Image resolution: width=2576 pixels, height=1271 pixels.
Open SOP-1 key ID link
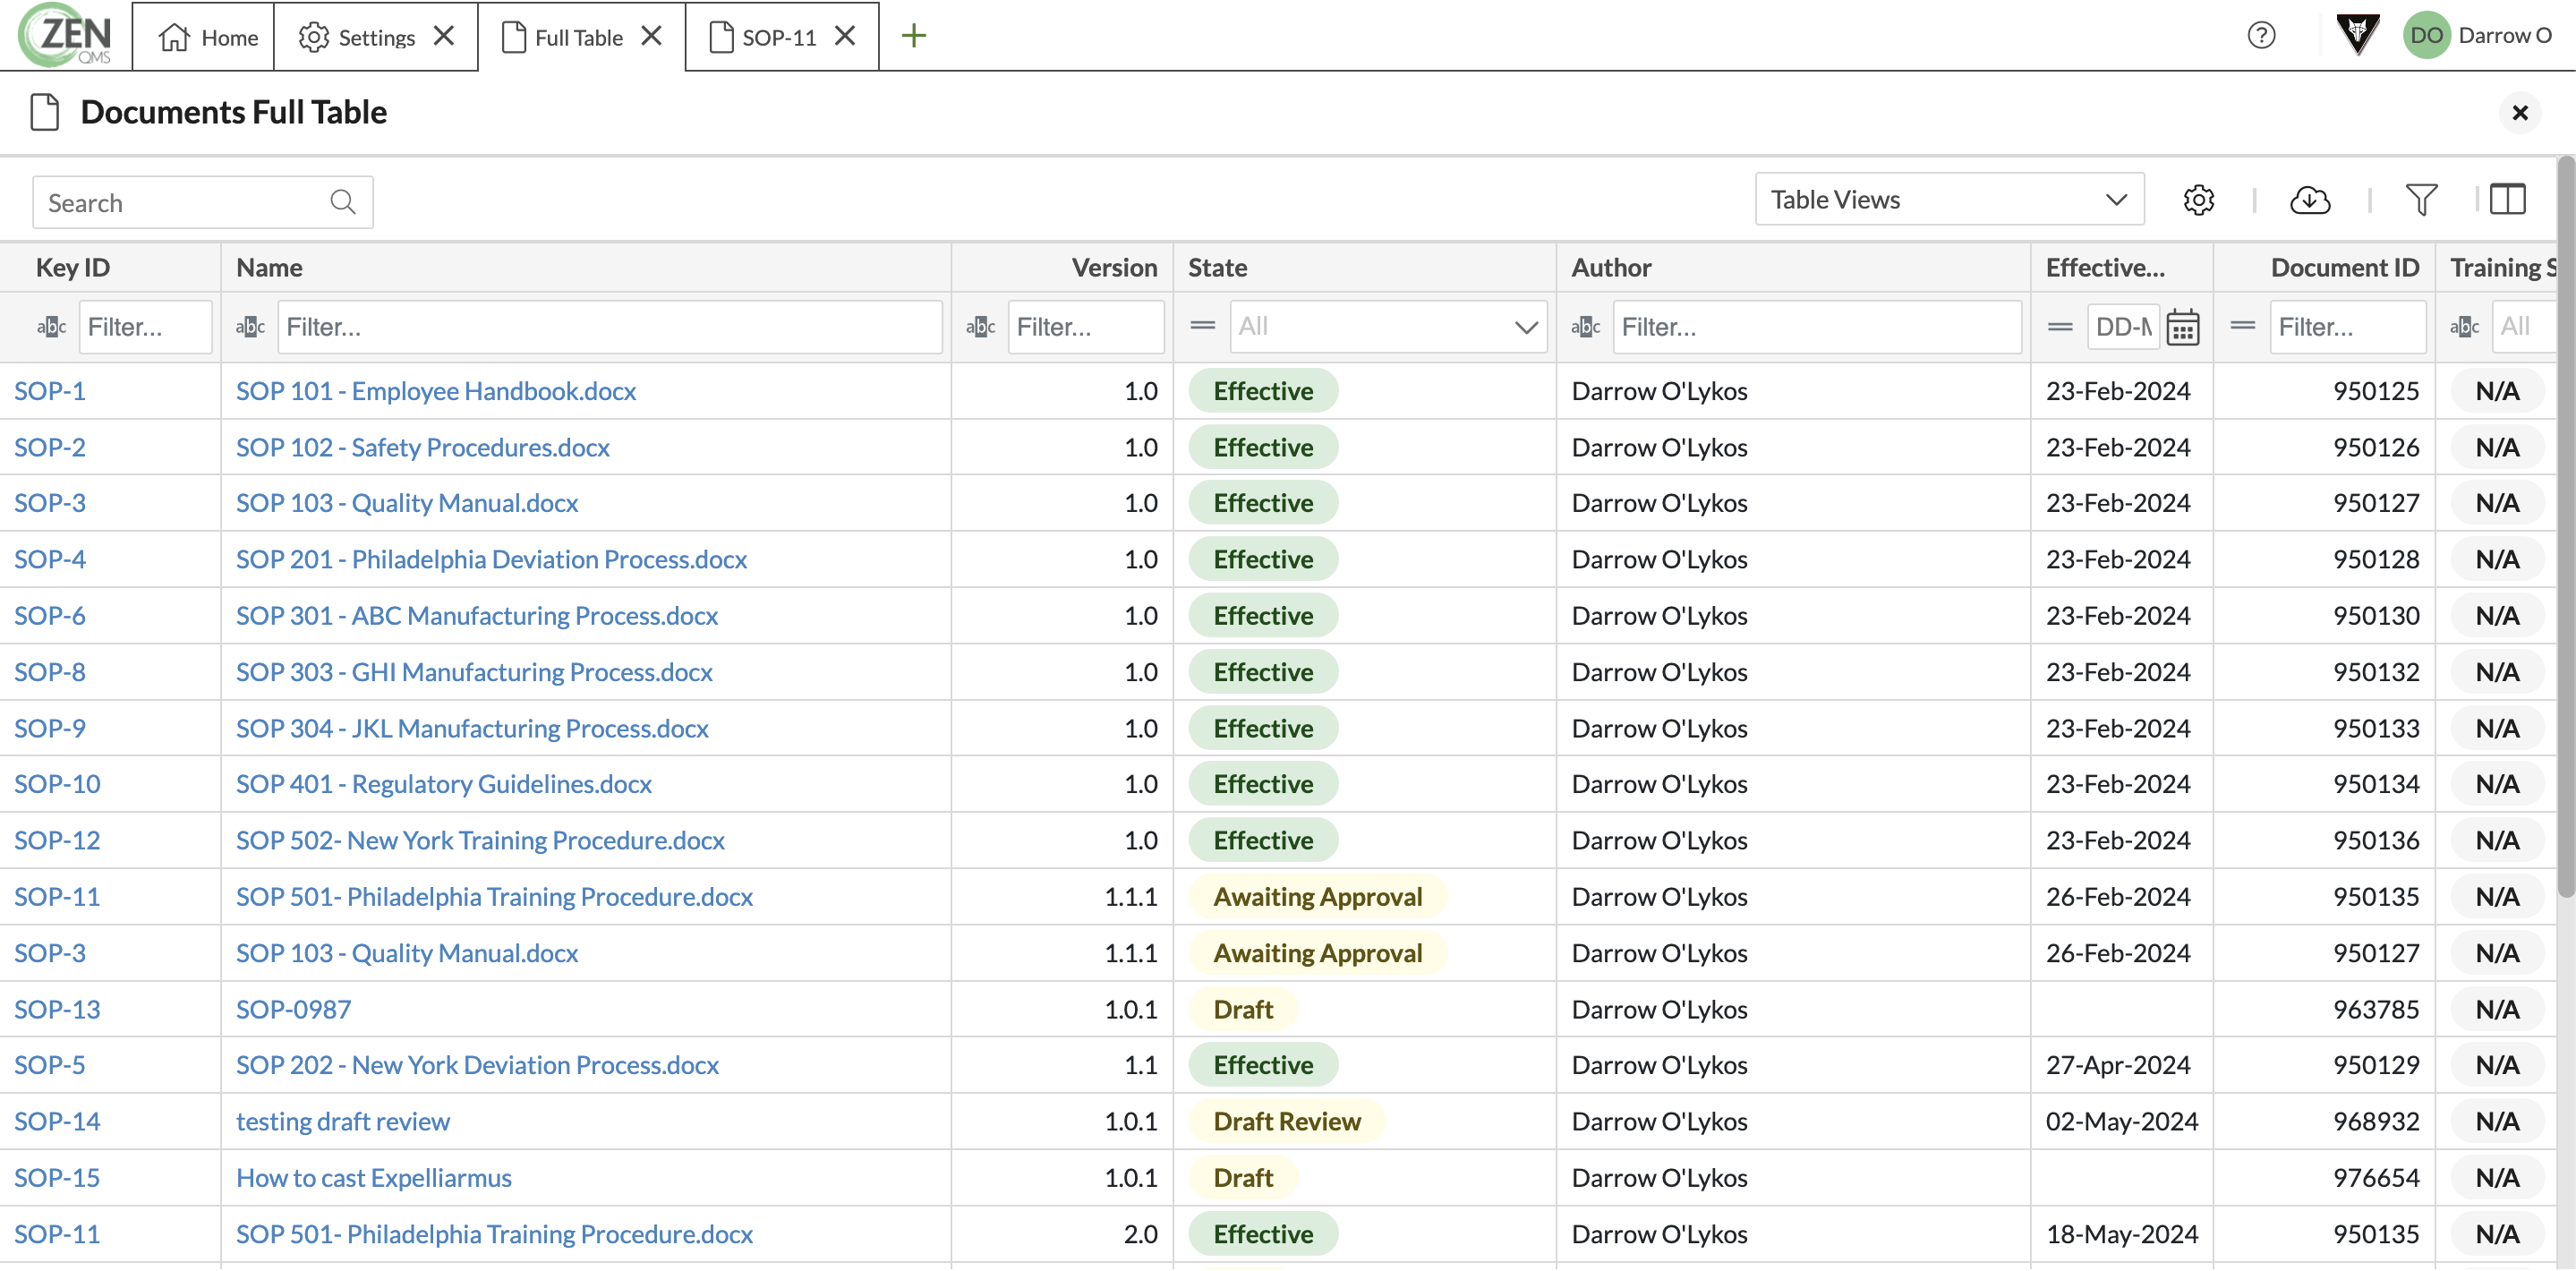49,391
